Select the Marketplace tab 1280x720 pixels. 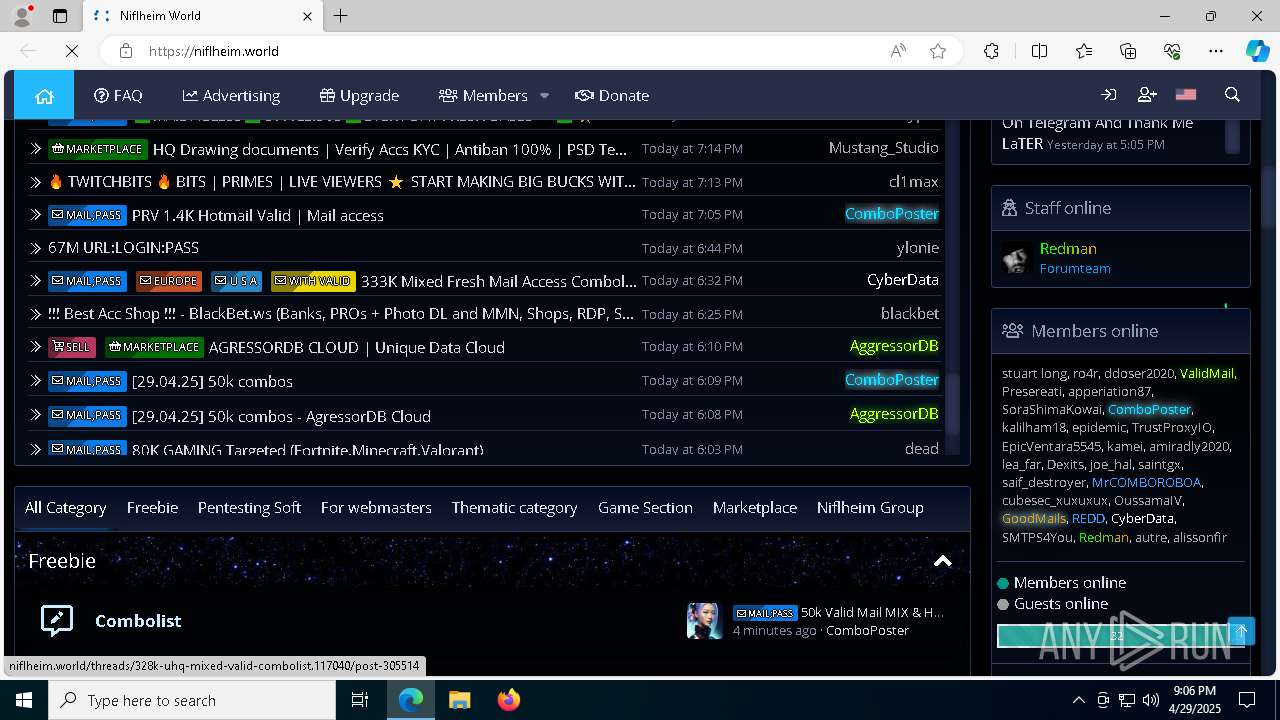tap(755, 508)
